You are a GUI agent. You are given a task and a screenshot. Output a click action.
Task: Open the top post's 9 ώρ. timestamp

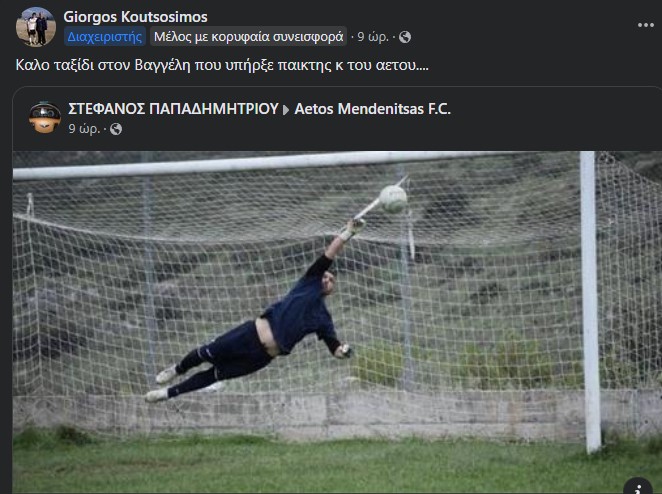coord(373,37)
